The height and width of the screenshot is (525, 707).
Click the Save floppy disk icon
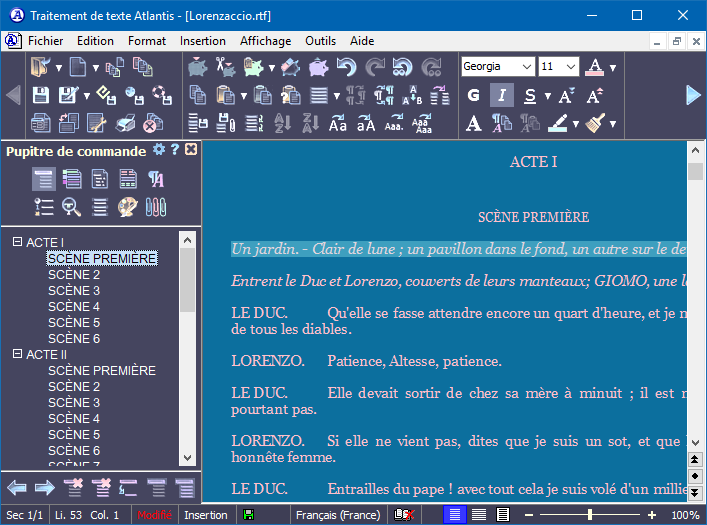click(x=41, y=95)
